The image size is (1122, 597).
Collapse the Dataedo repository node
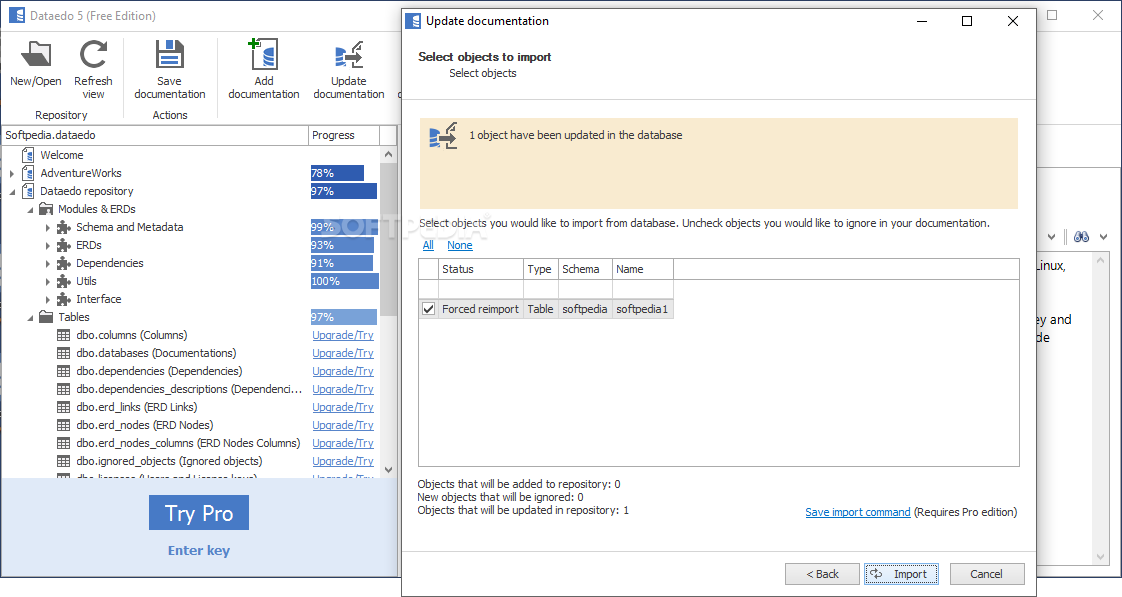pos(11,191)
